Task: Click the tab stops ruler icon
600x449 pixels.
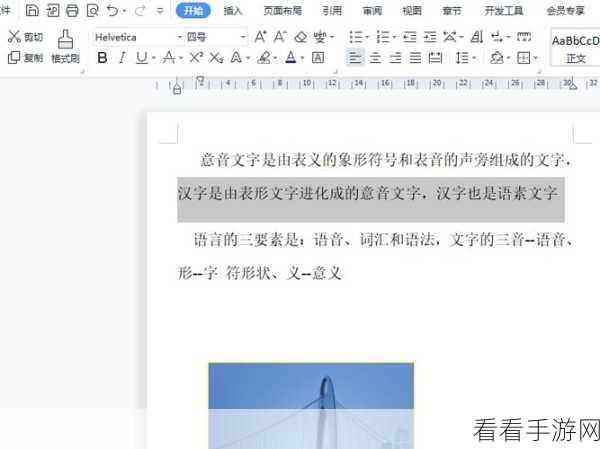Action: (x=524, y=37)
